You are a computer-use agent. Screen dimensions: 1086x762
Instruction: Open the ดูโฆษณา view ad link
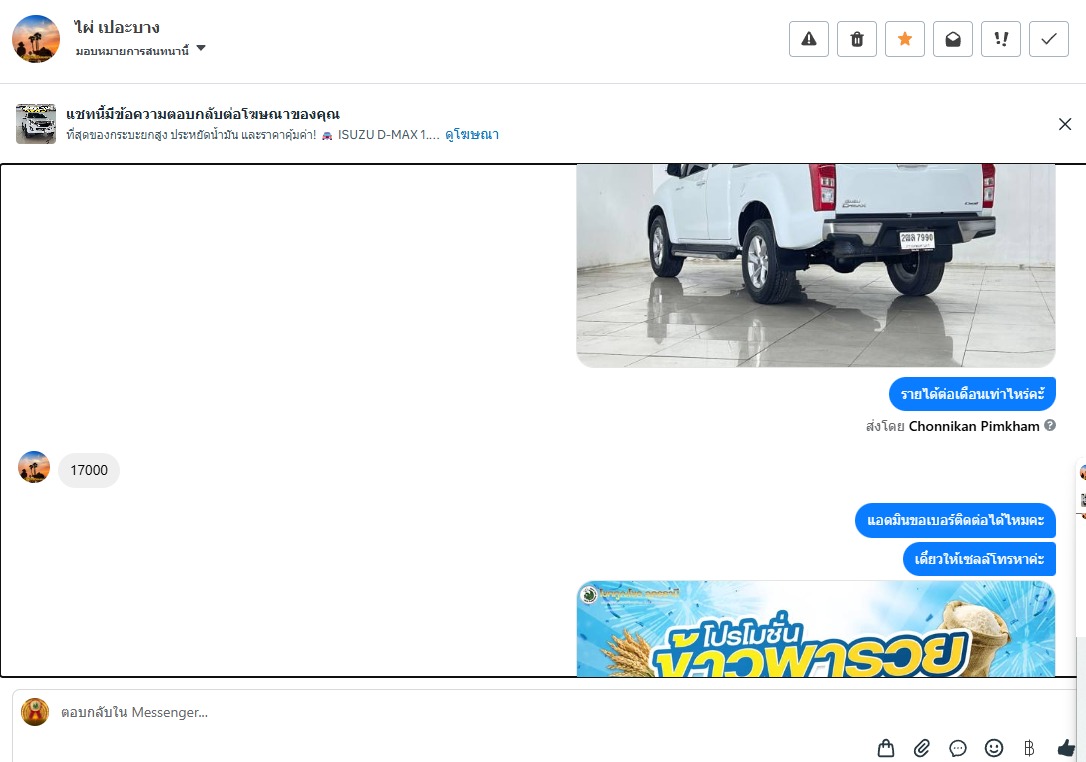tap(472, 134)
